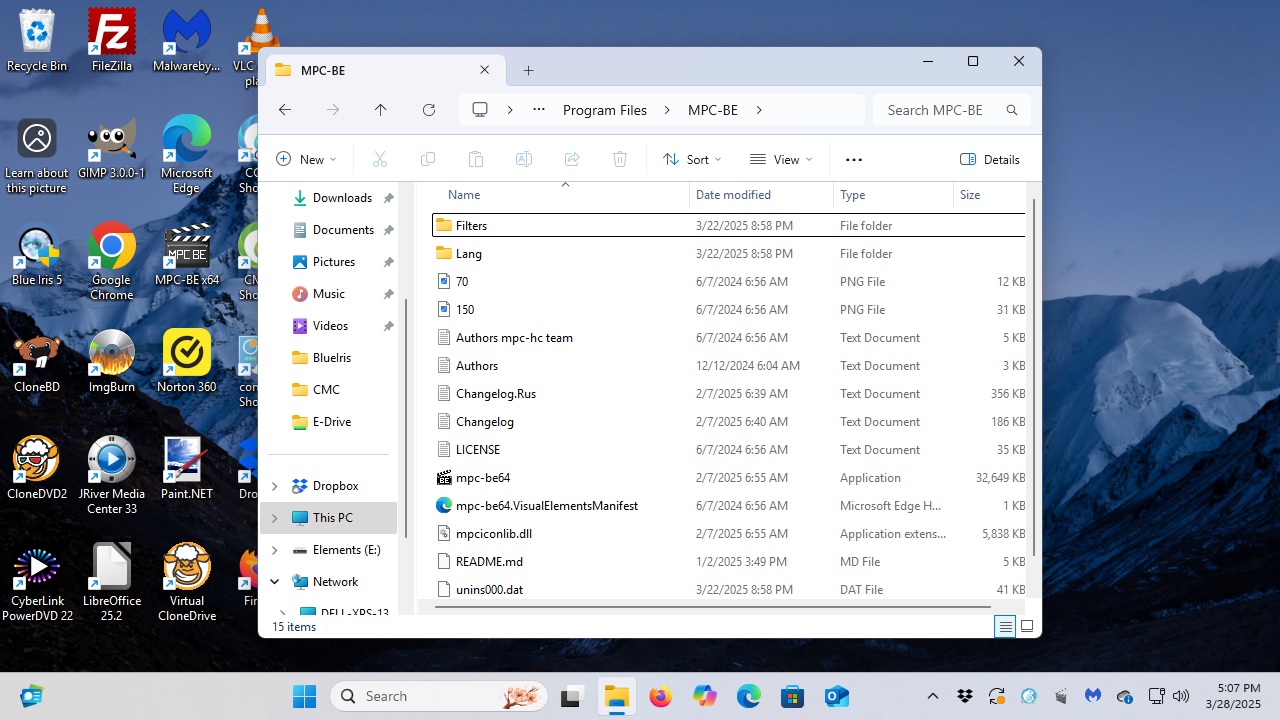Open Microsoft Store from taskbar
Viewport: 1280px width, 720px height.
coord(793,696)
